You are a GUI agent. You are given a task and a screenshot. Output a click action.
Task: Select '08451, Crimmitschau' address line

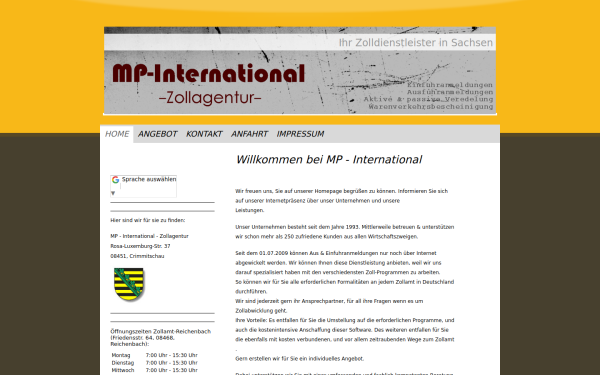click(137, 256)
